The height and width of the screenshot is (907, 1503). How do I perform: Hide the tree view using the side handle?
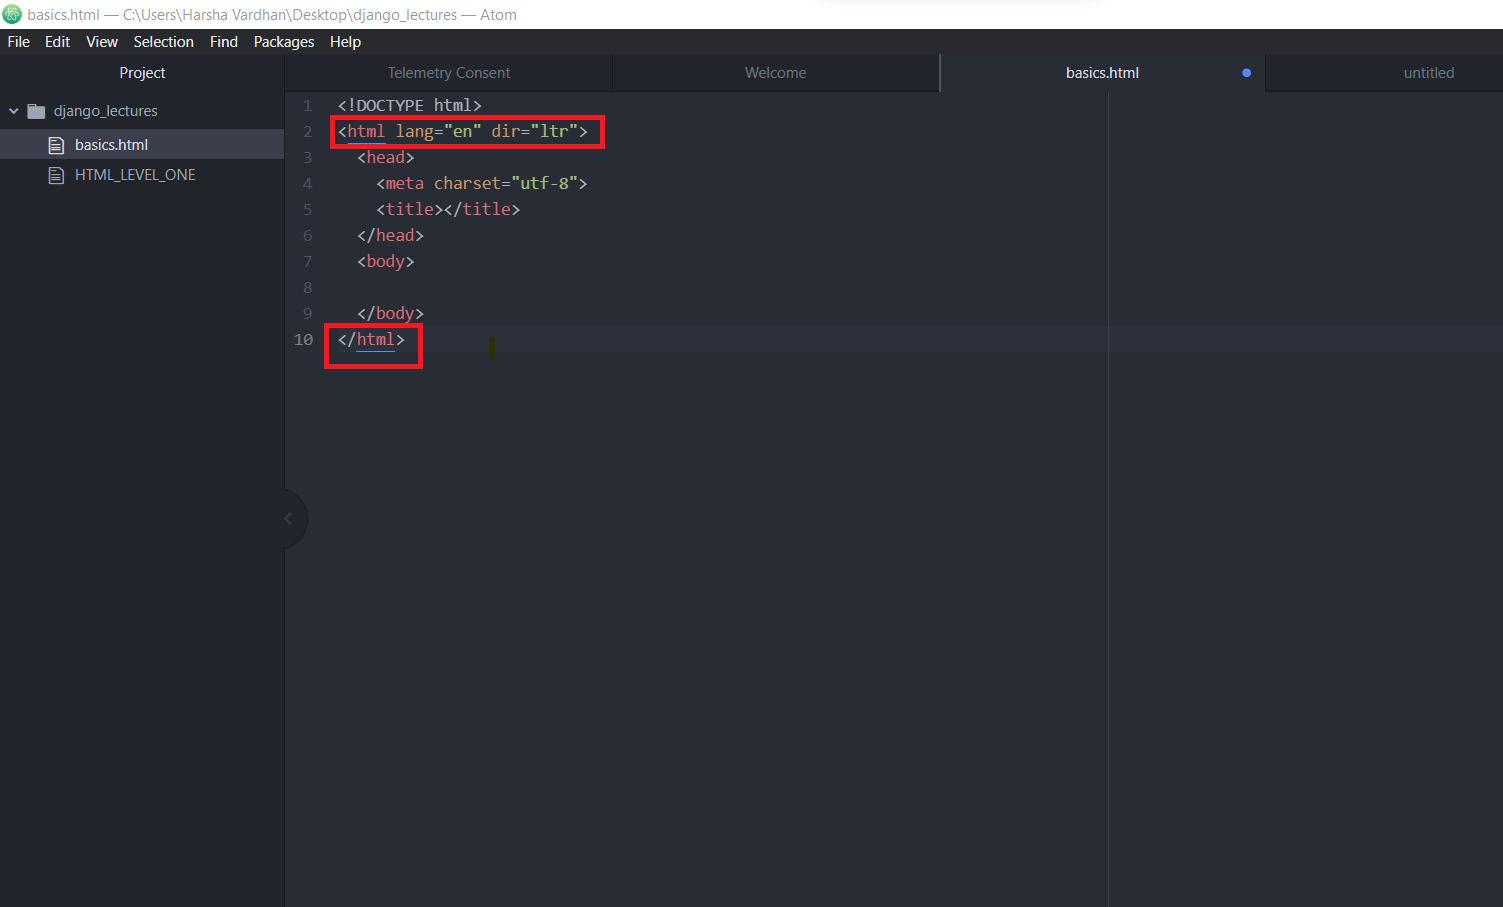(289, 518)
